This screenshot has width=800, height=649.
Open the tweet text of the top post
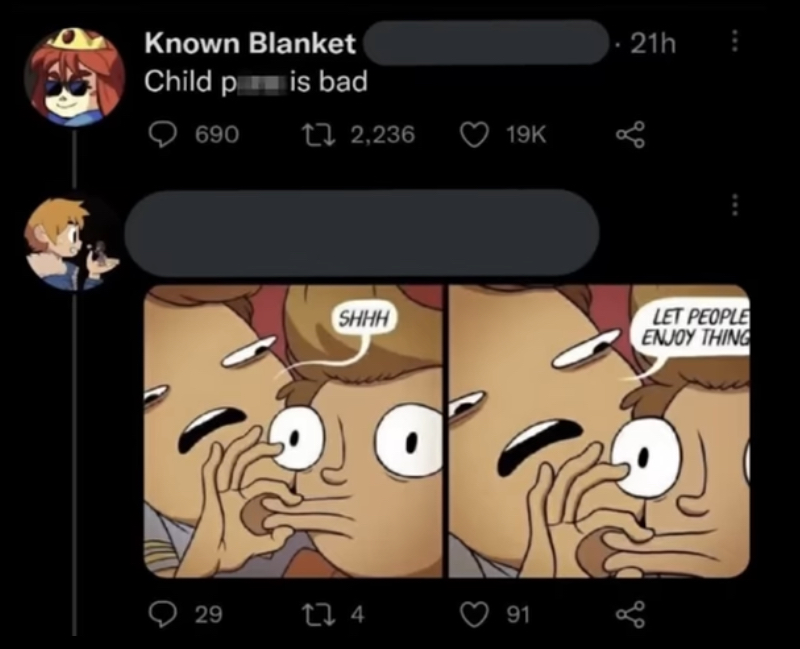[256, 82]
